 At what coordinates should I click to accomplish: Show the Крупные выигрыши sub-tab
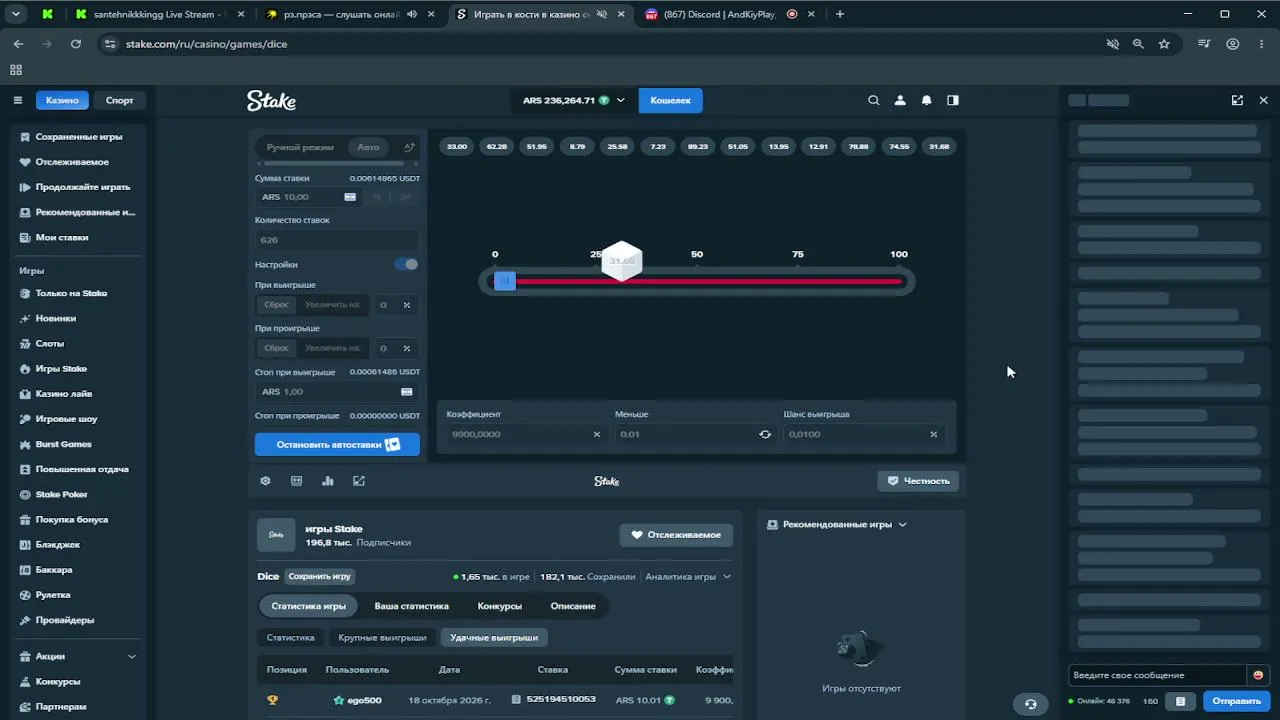coord(382,638)
